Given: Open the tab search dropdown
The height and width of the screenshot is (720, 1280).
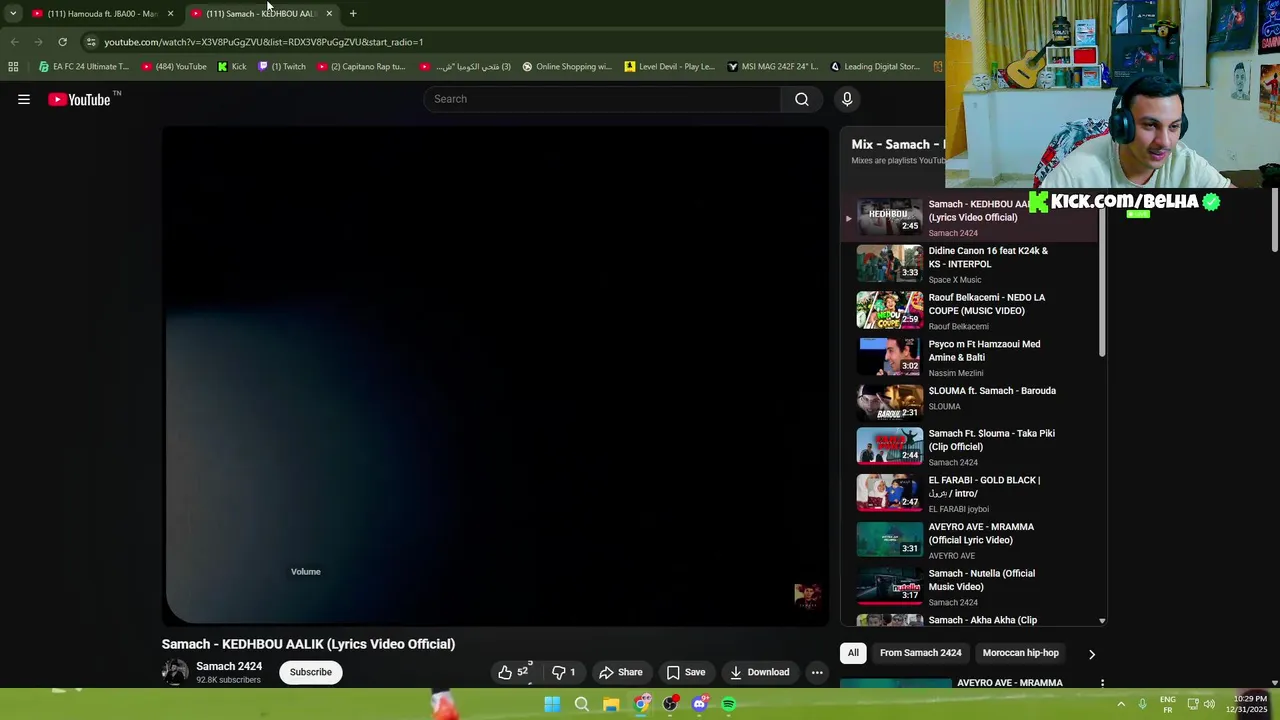Looking at the screenshot, I should coord(12,13).
